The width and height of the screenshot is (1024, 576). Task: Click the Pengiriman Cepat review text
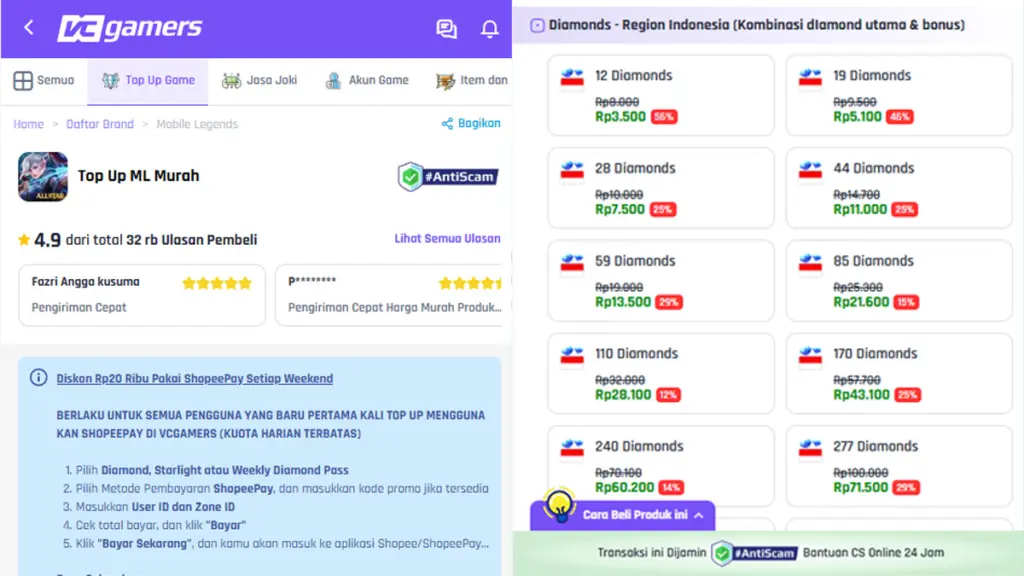[79, 308]
